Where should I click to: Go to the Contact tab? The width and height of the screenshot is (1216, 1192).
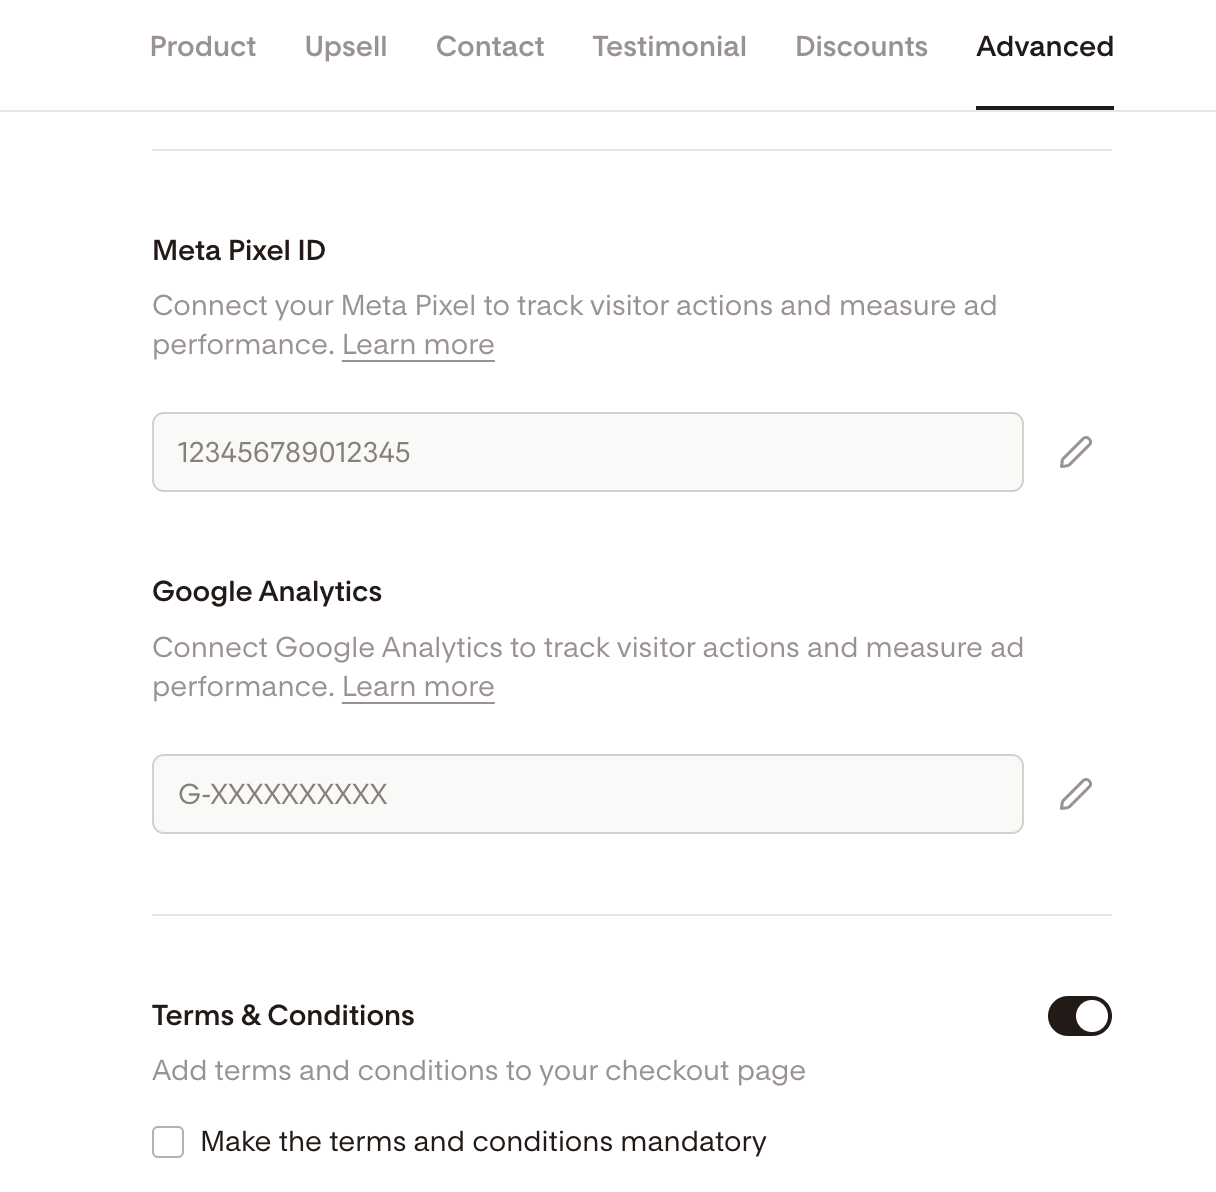(490, 47)
